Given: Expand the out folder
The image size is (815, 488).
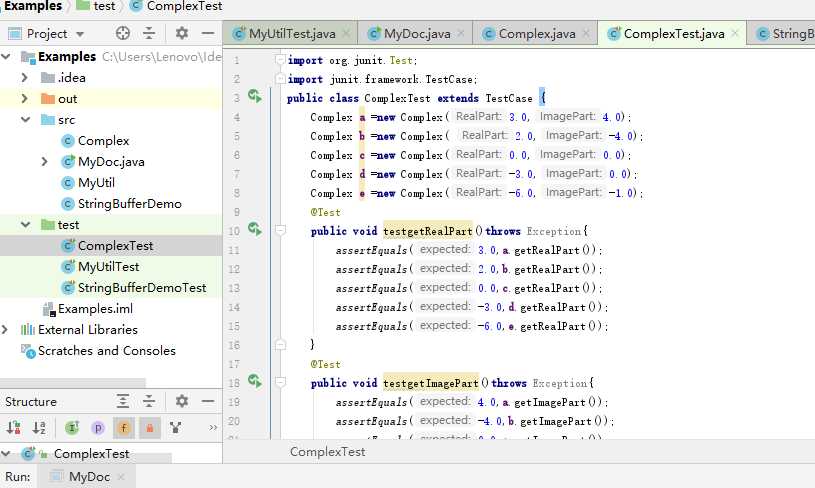Looking at the screenshot, I should click(x=24, y=98).
